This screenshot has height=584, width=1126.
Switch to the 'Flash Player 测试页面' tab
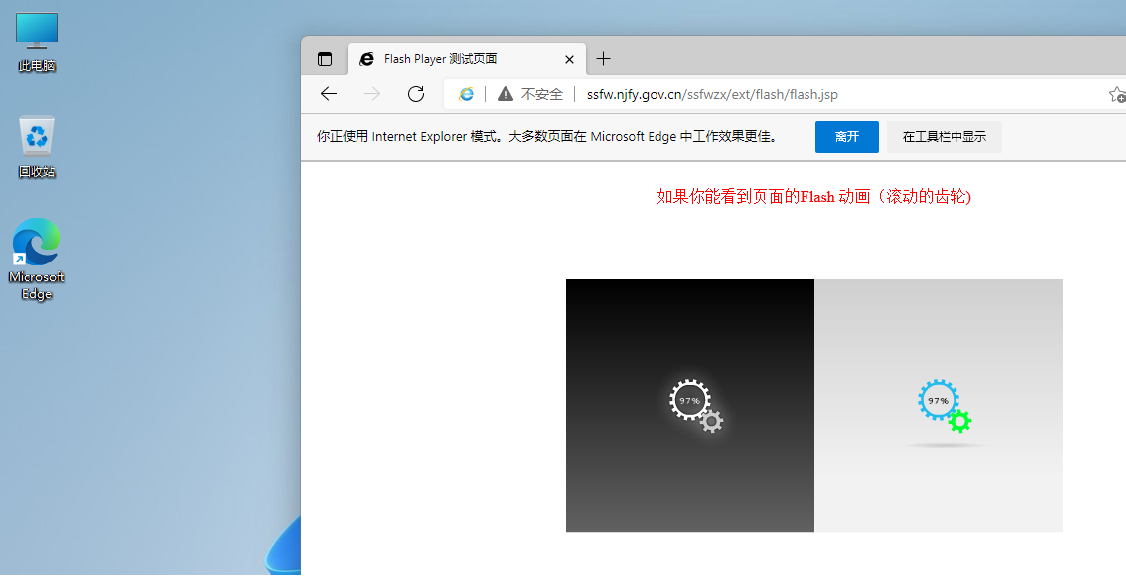click(450, 59)
